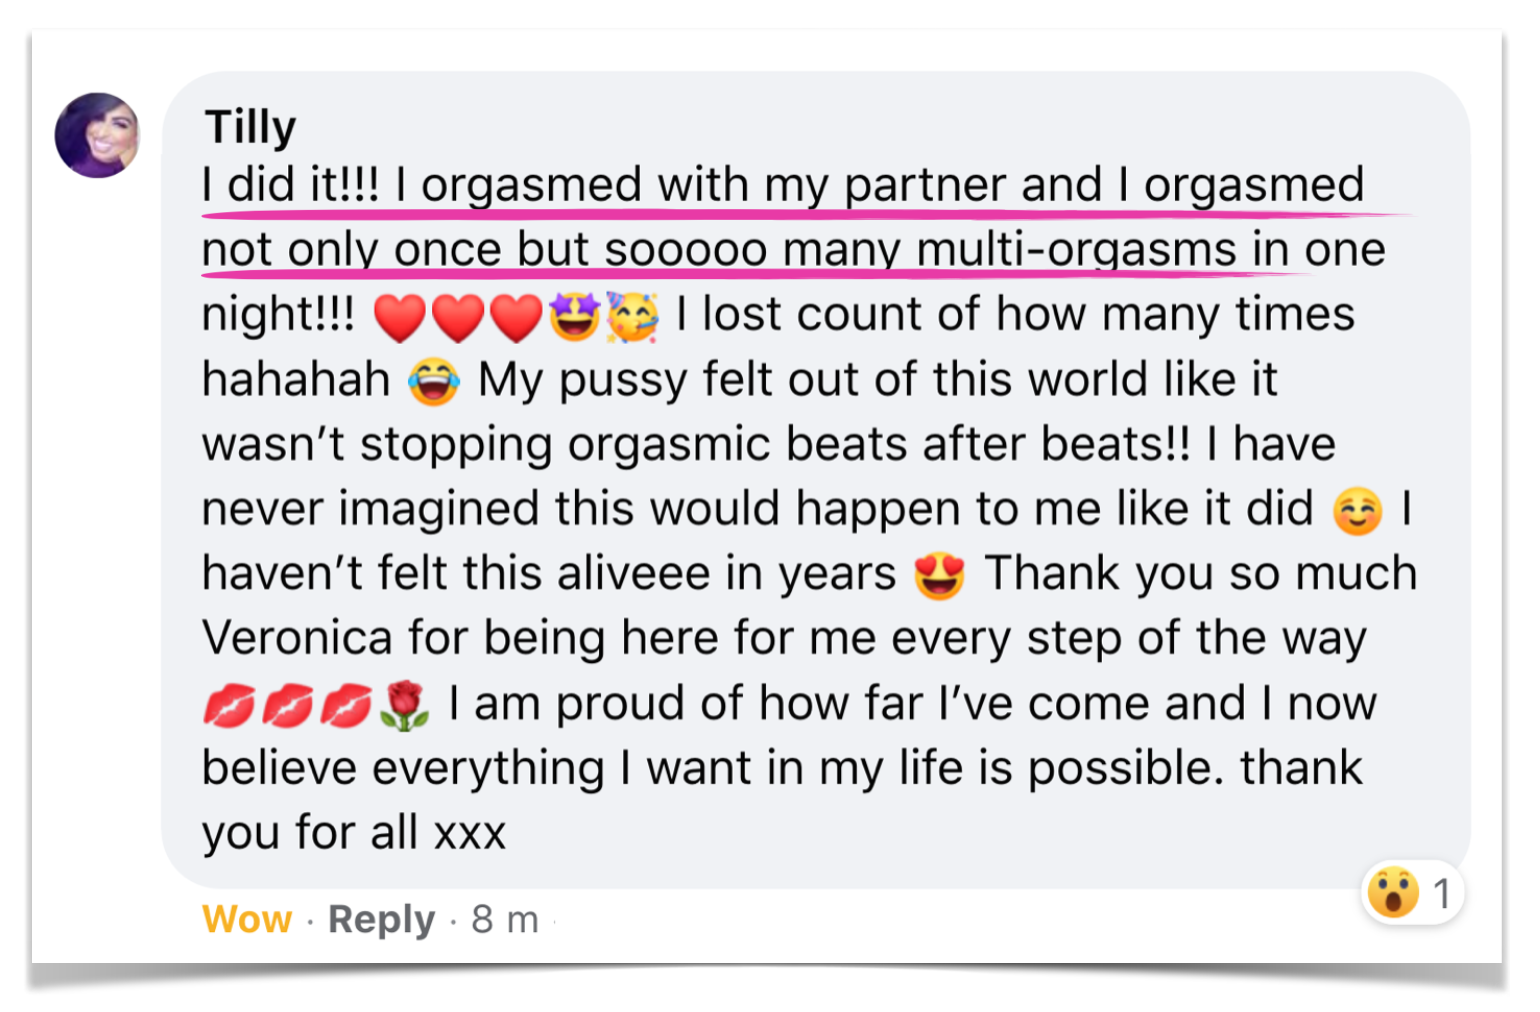Click the surprised-face reaction badge icon
Image resolution: width=1540 pixels, height=1012 pixels.
point(1392,892)
